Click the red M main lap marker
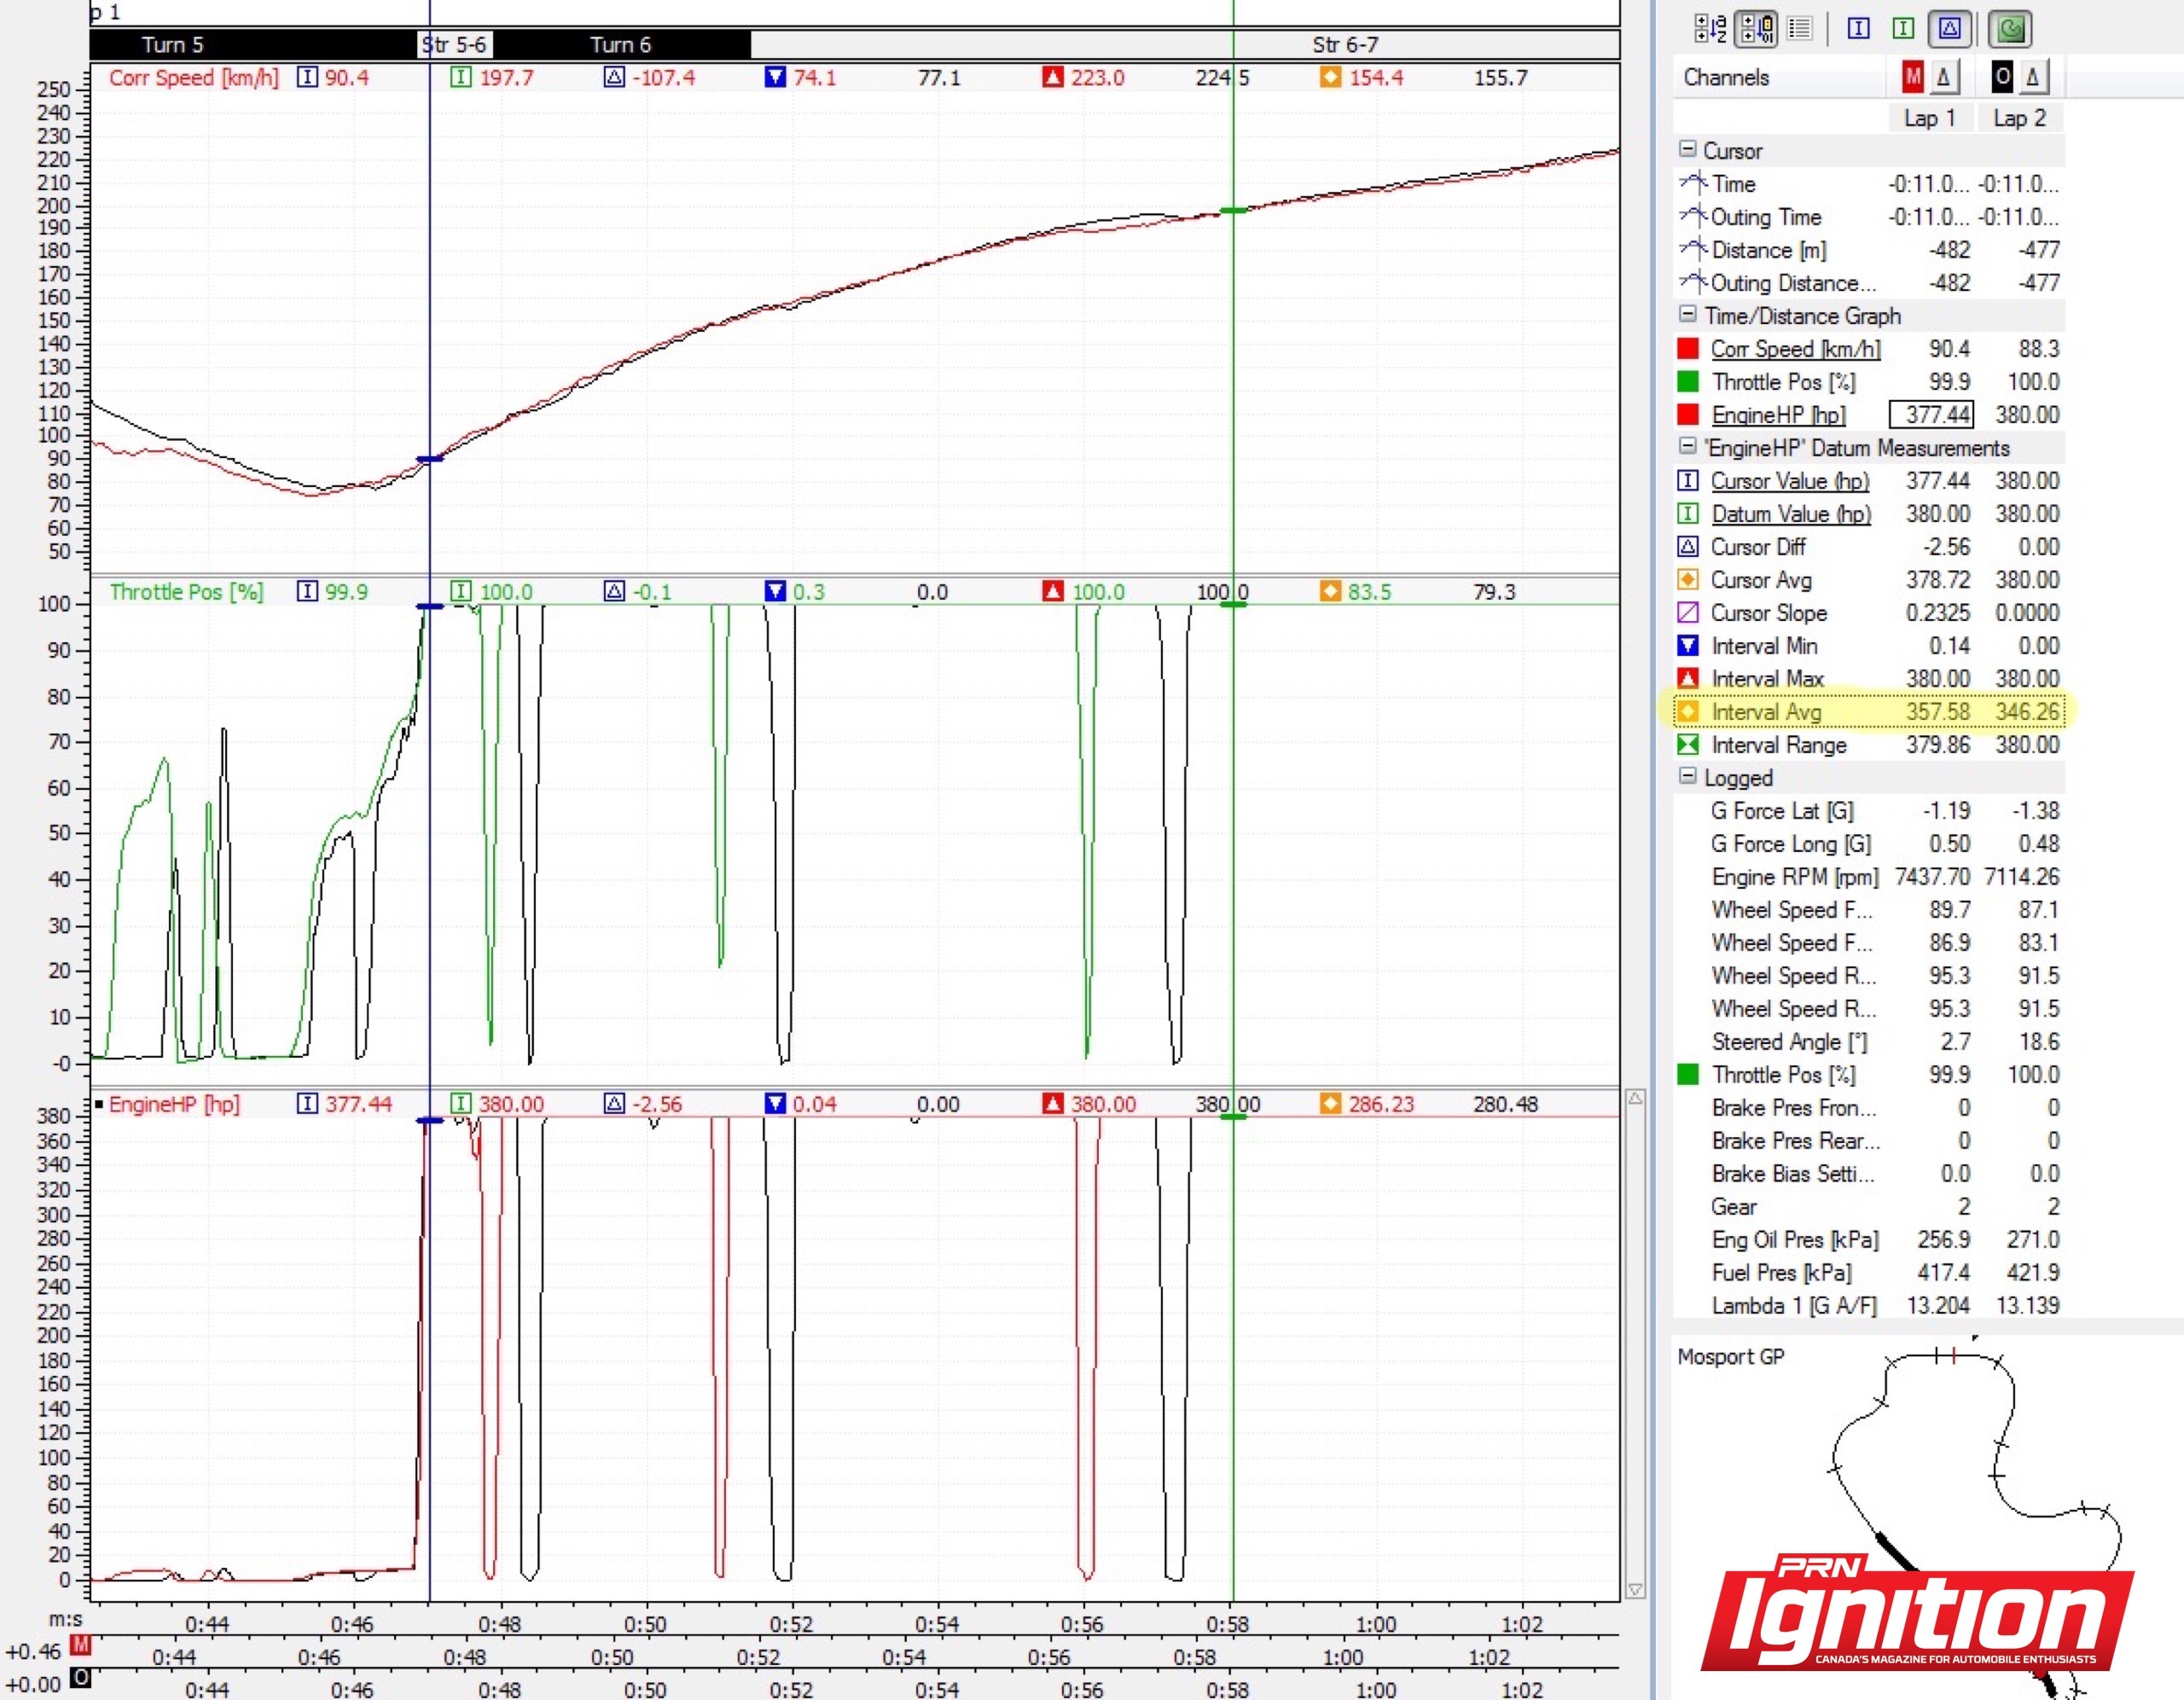This screenshot has width=2184, height=1700. coord(1913,77)
